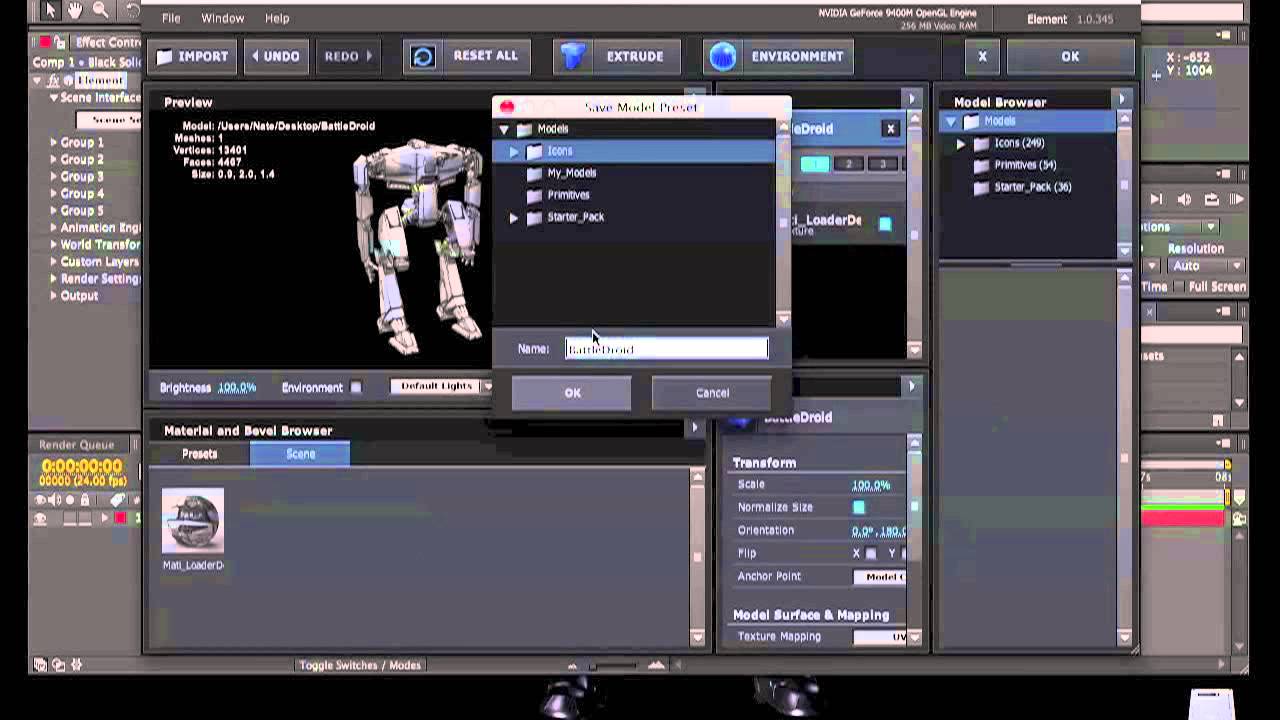Expand Icons (249) in Model Browser
This screenshot has height=720, width=1280.
tap(961, 143)
